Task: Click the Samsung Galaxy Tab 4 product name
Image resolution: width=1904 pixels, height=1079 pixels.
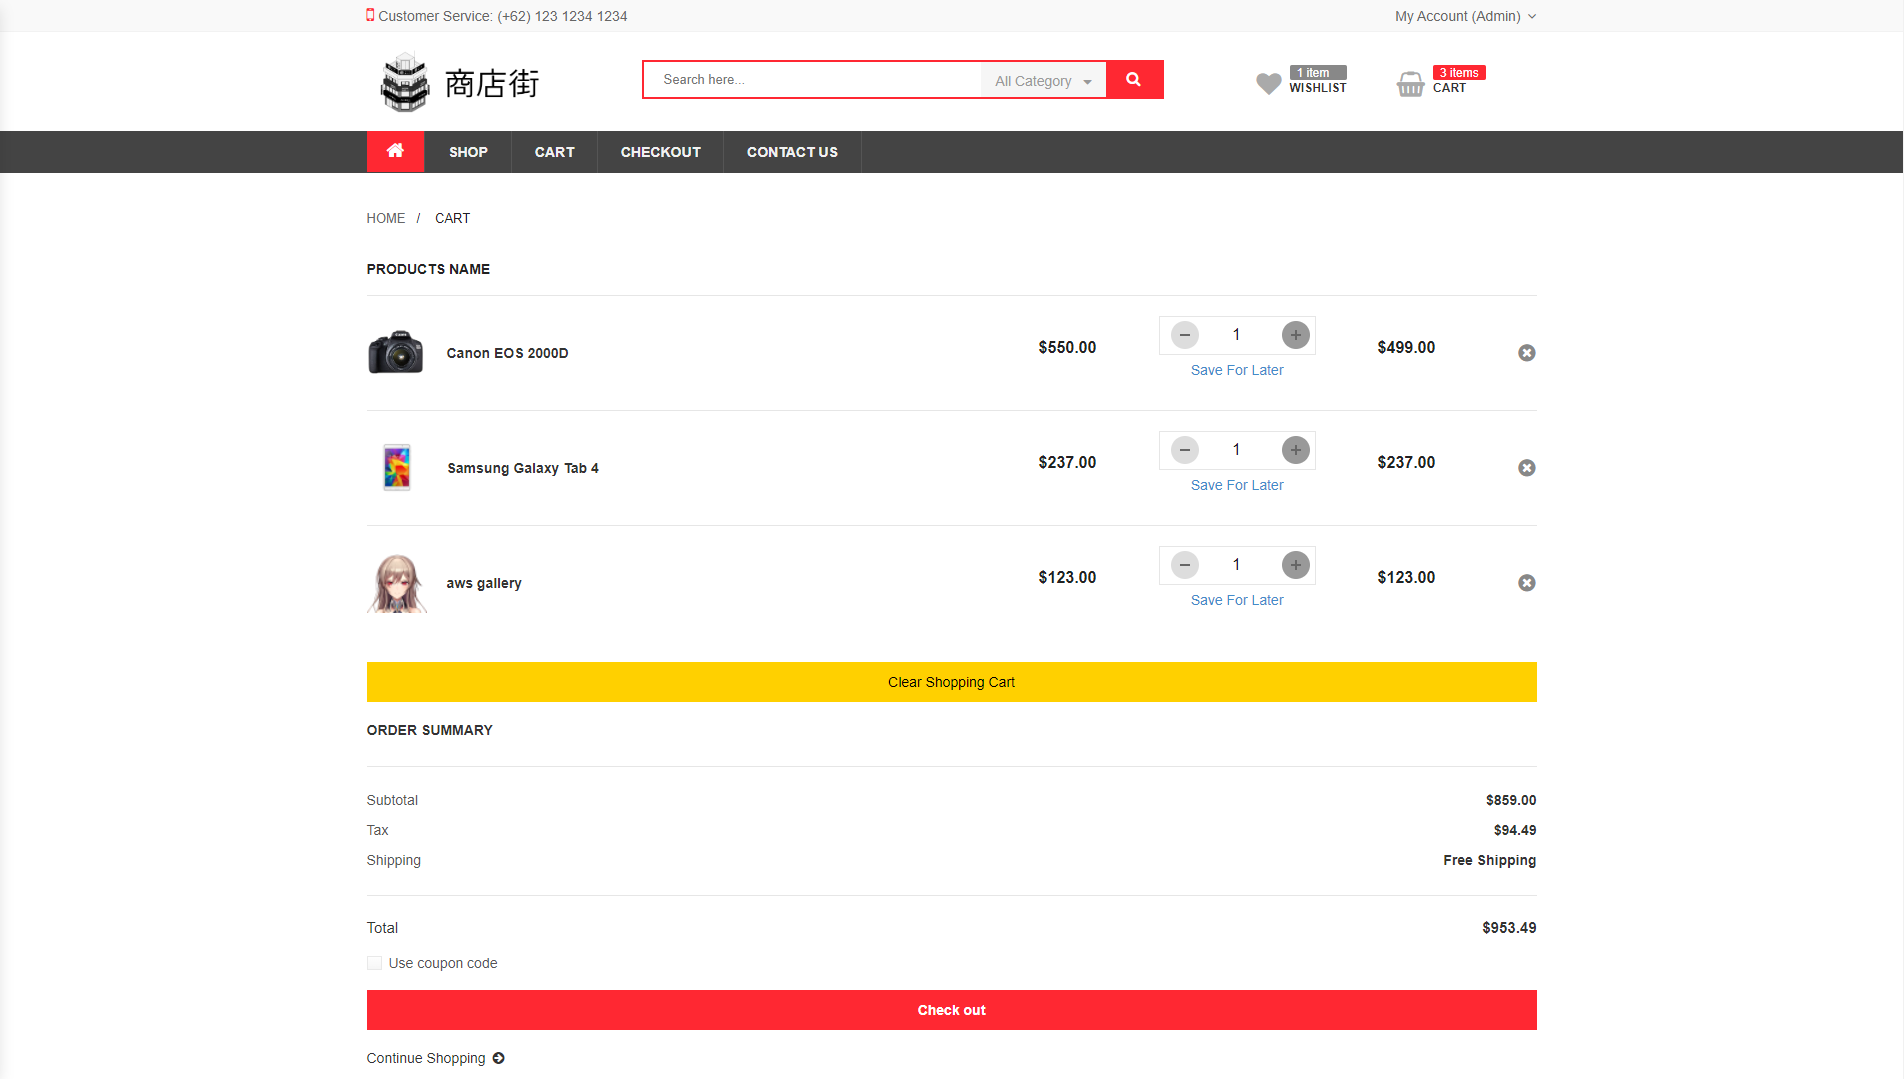Action: [x=523, y=468]
